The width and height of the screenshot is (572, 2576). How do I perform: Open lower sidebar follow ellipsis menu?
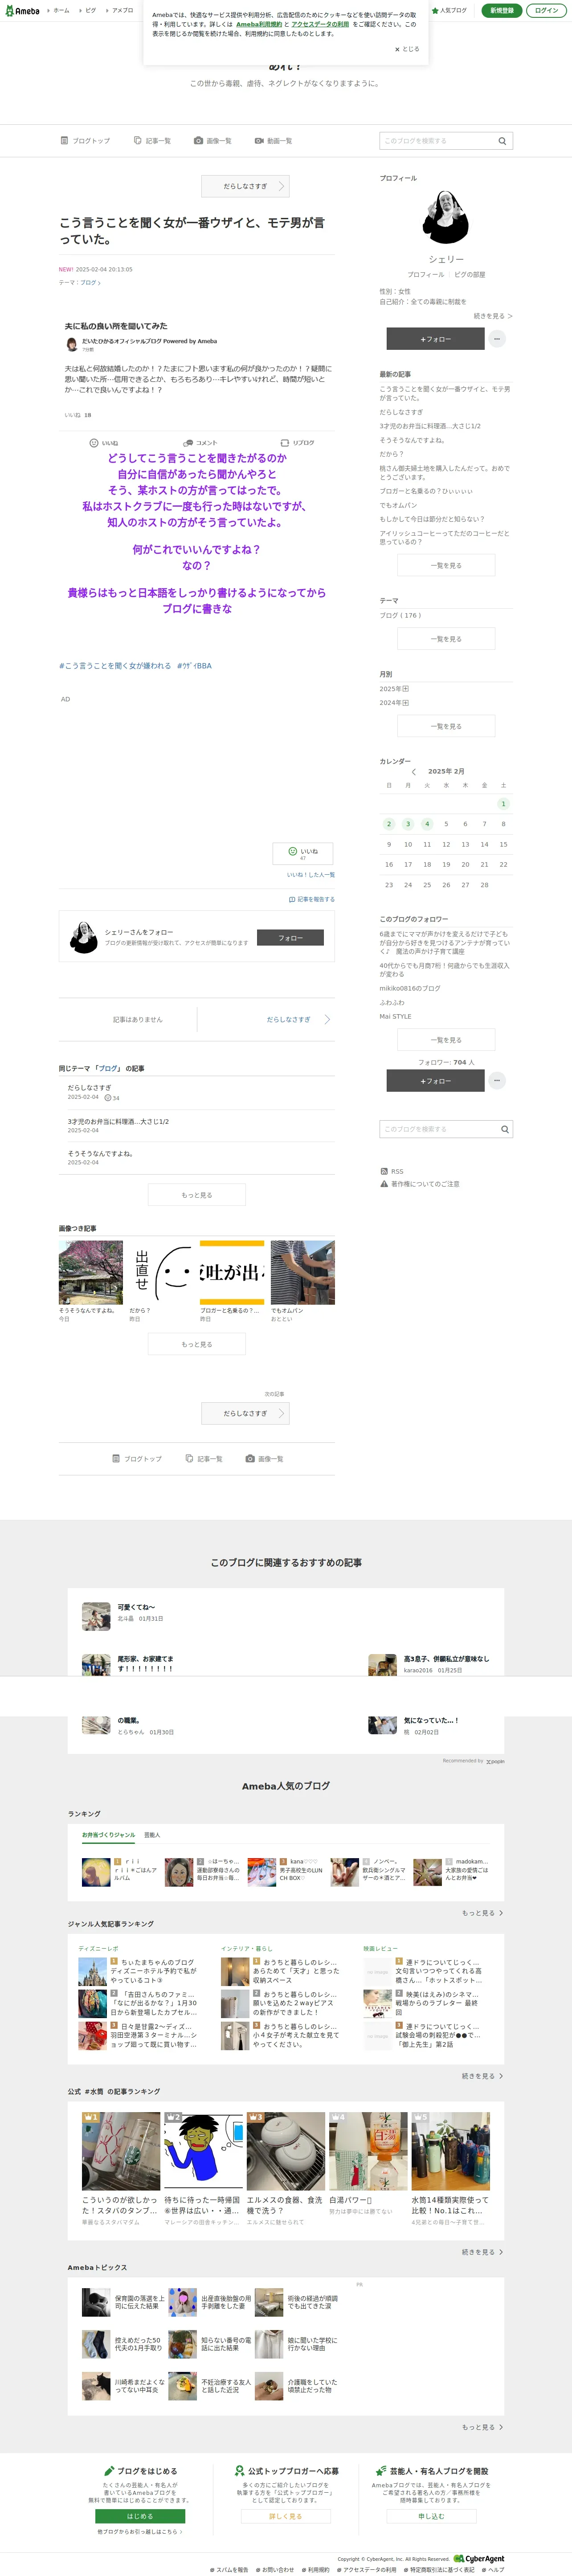[x=497, y=1081]
